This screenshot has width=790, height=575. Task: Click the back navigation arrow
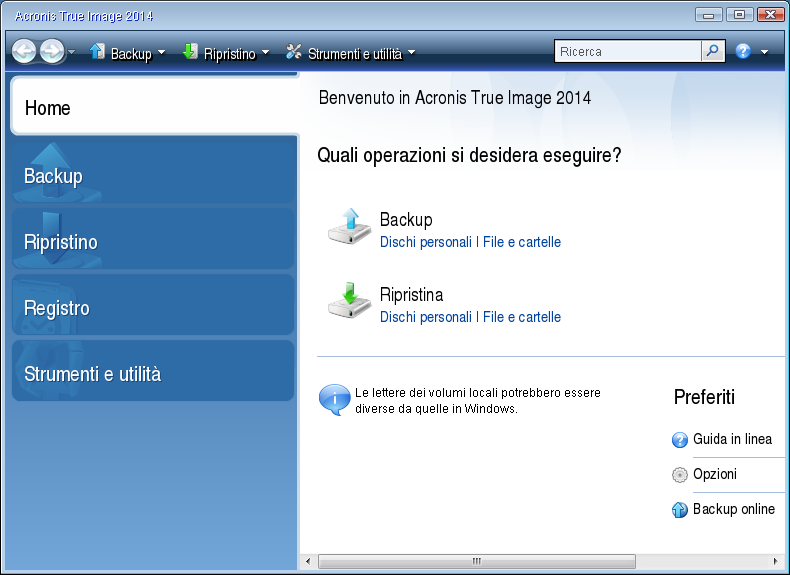(x=24, y=51)
